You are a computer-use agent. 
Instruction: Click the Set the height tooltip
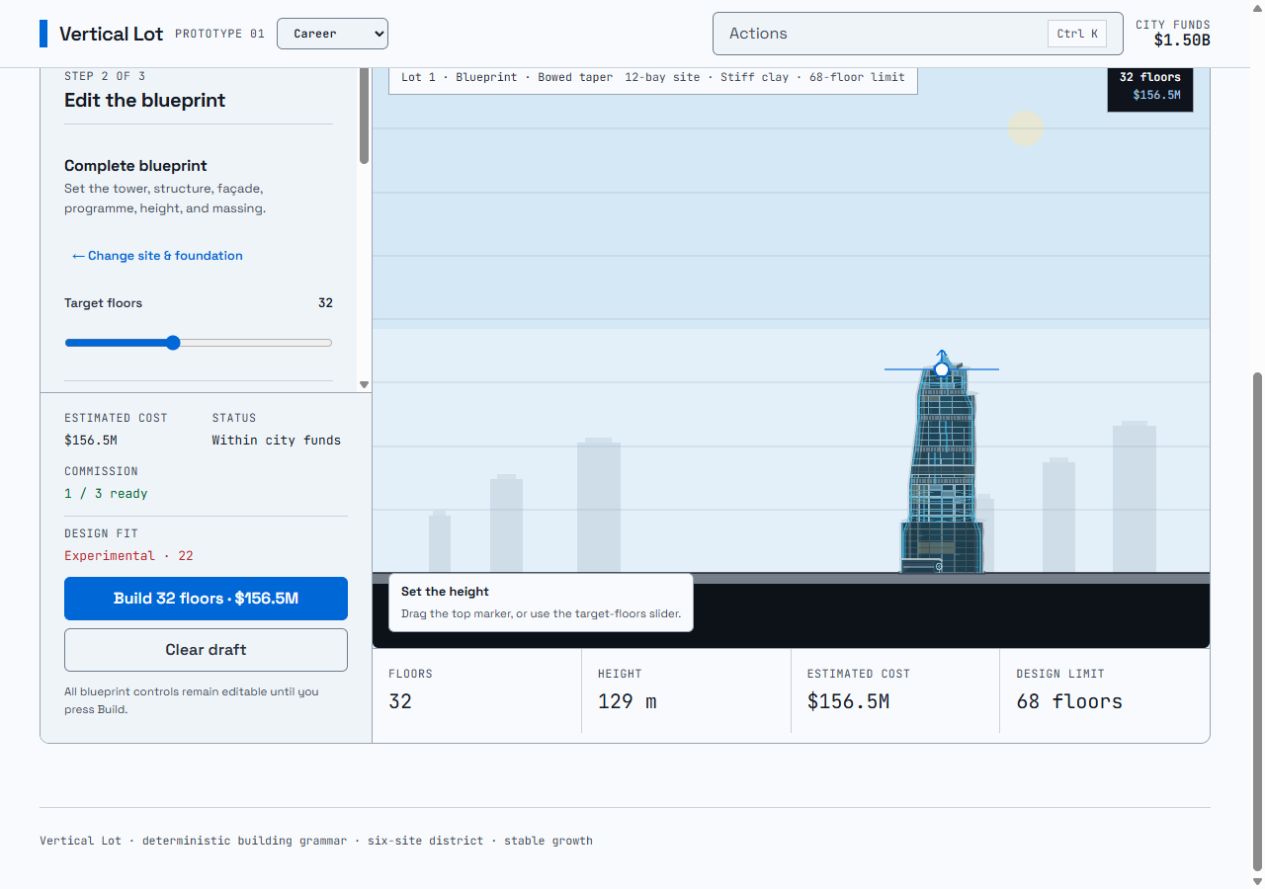pyautogui.click(x=541, y=602)
